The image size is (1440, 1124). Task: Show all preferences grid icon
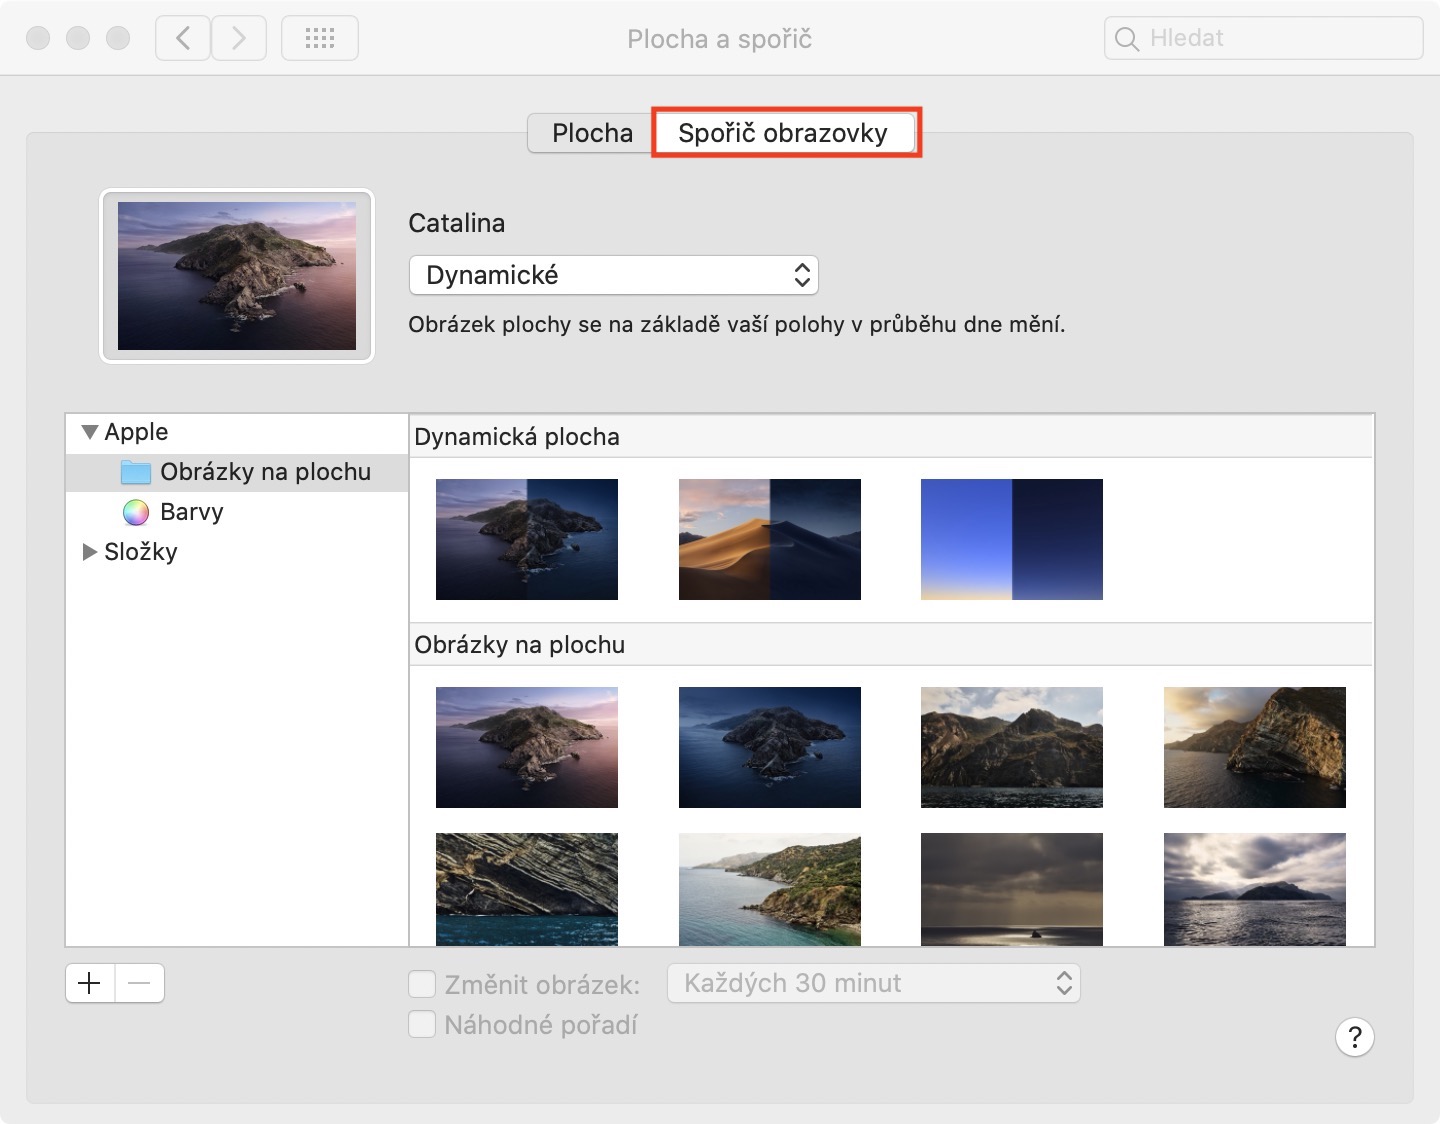(320, 39)
